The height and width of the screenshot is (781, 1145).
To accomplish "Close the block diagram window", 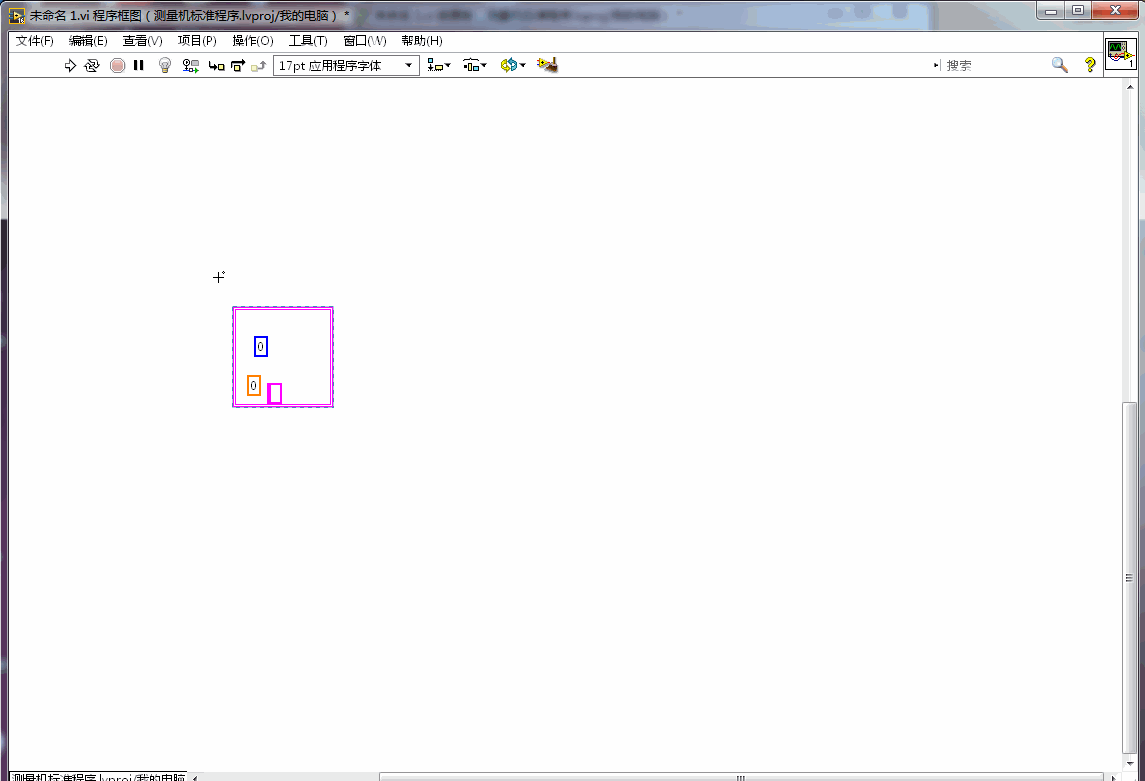I will (x=1116, y=11).
